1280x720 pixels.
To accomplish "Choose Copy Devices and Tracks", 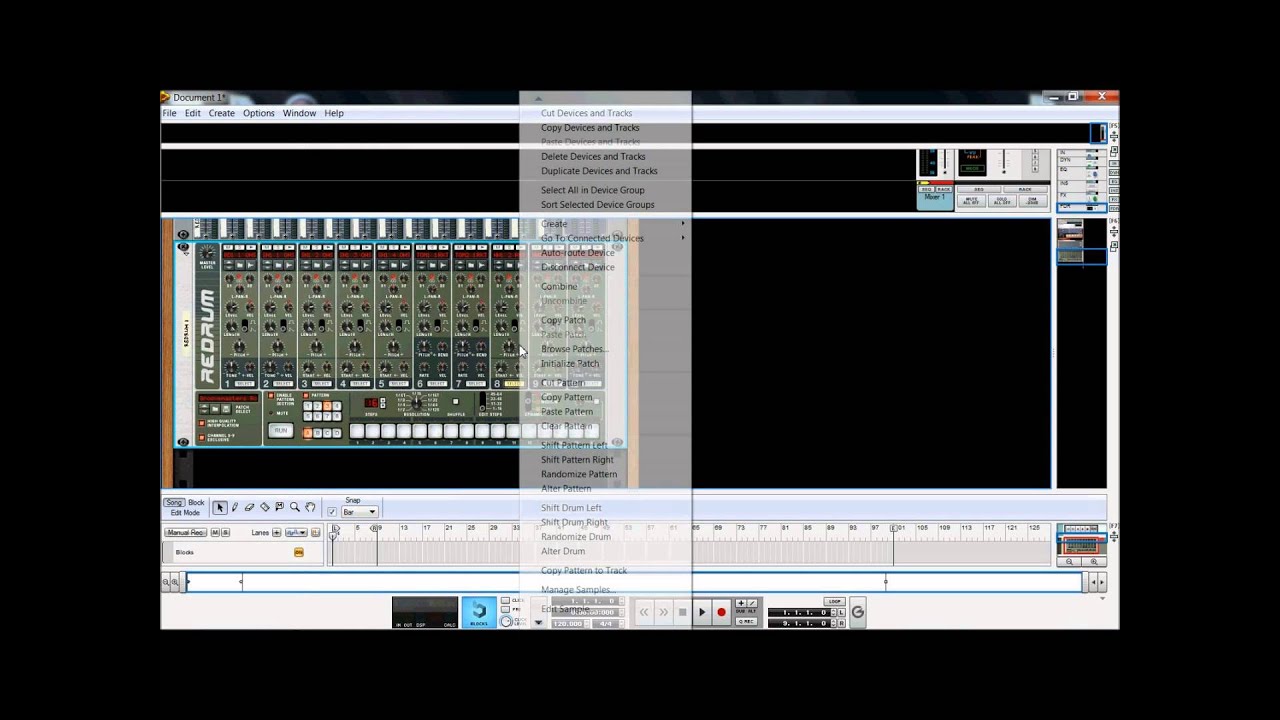I will click(590, 128).
